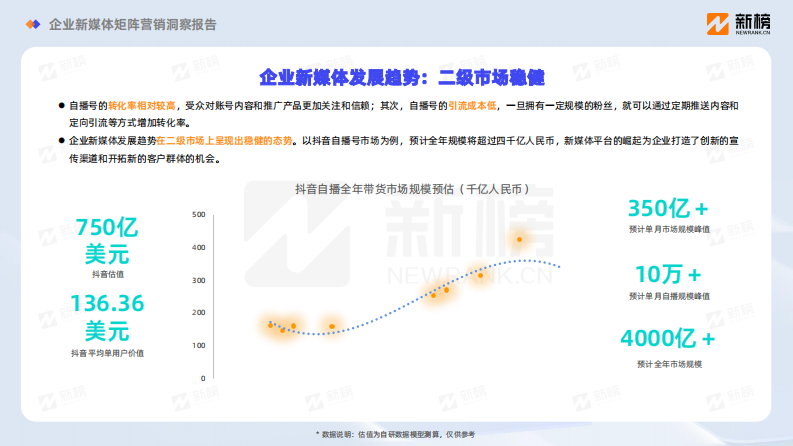This screenshot has width=793, height=446.
Task: Click the 4000亿+ figure
Action: pyautogui.click(x=668, y=338)
